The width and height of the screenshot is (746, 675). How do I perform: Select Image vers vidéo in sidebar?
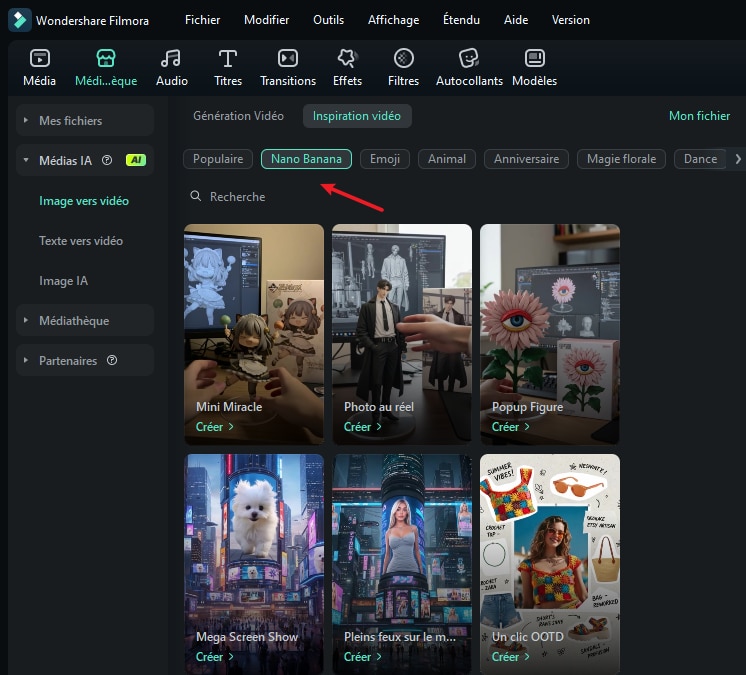[x=84, y=201]
